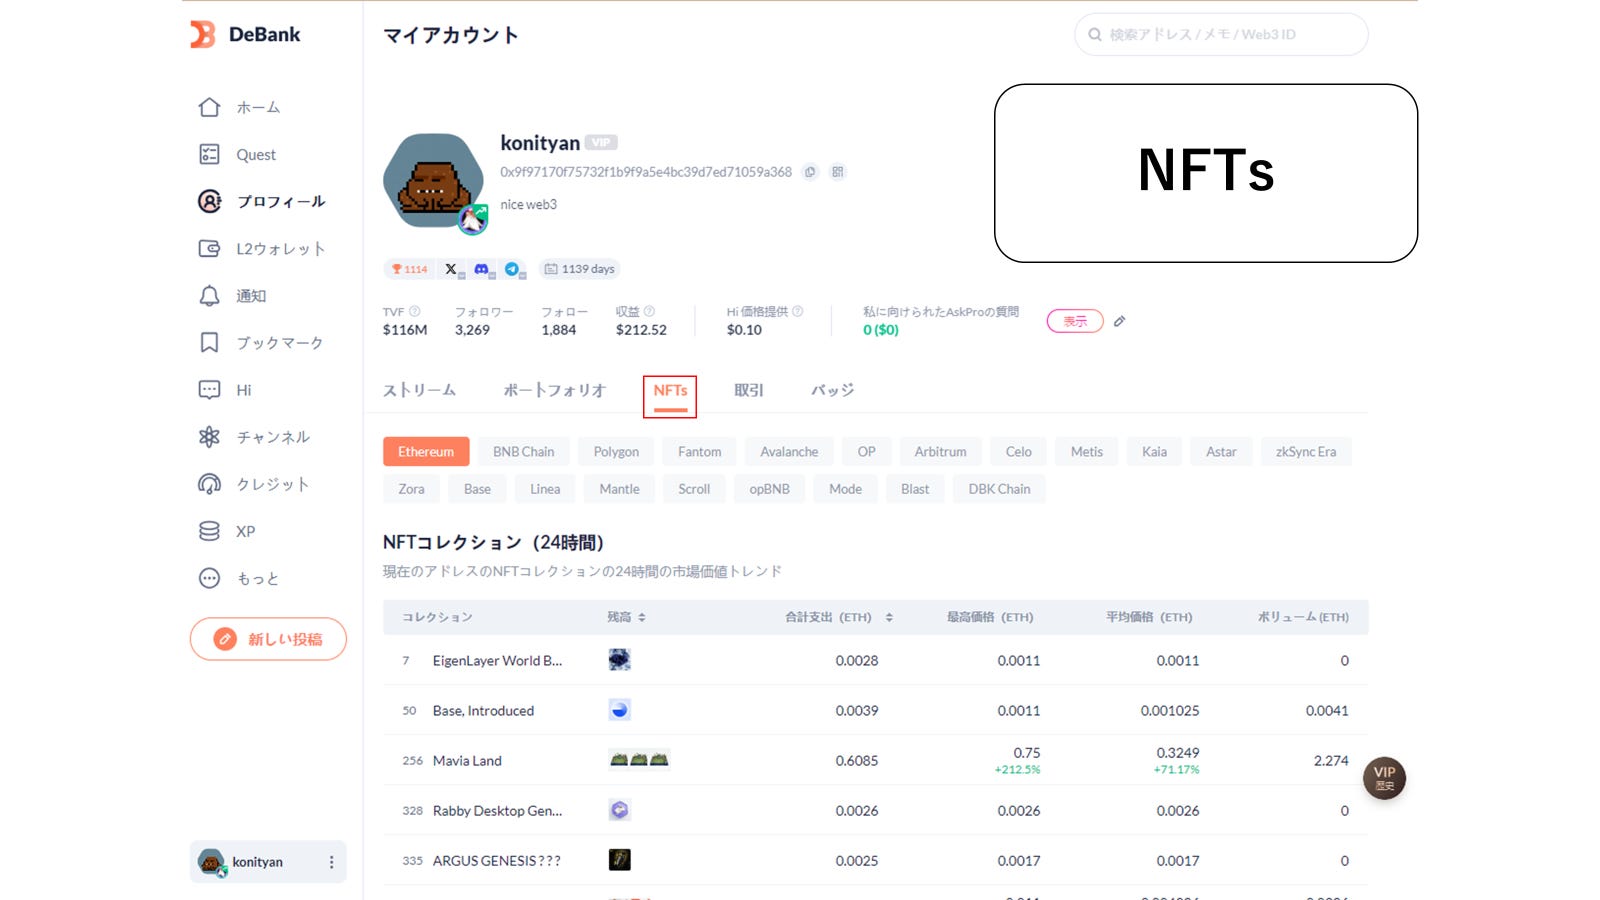Select the BNB Chain filter
Screen dimensions: 1600x900
pyautogui.click(x=523, y=452)
